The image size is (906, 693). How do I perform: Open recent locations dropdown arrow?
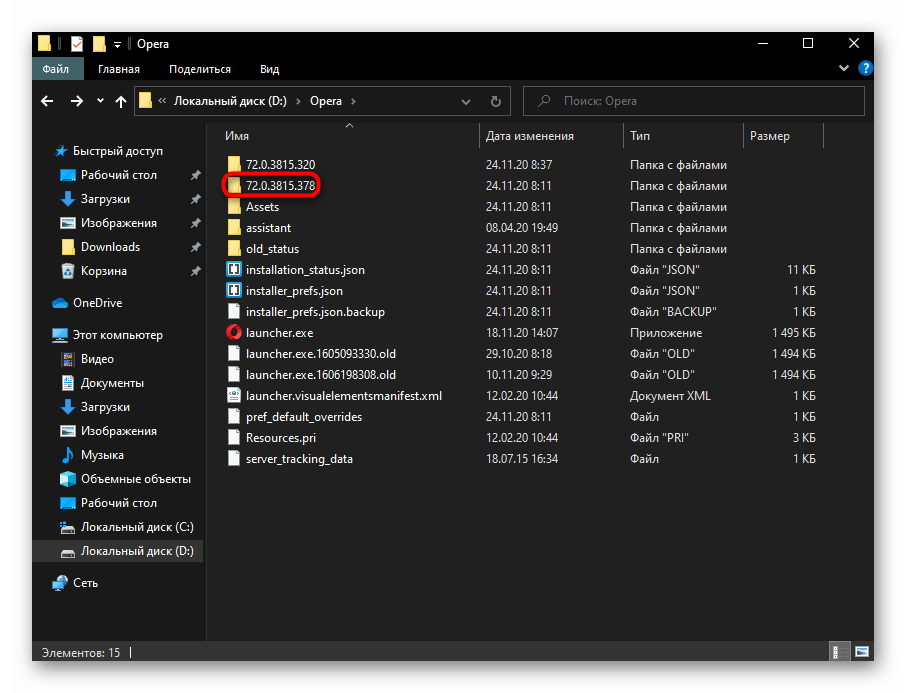click(x=100, y=101)
